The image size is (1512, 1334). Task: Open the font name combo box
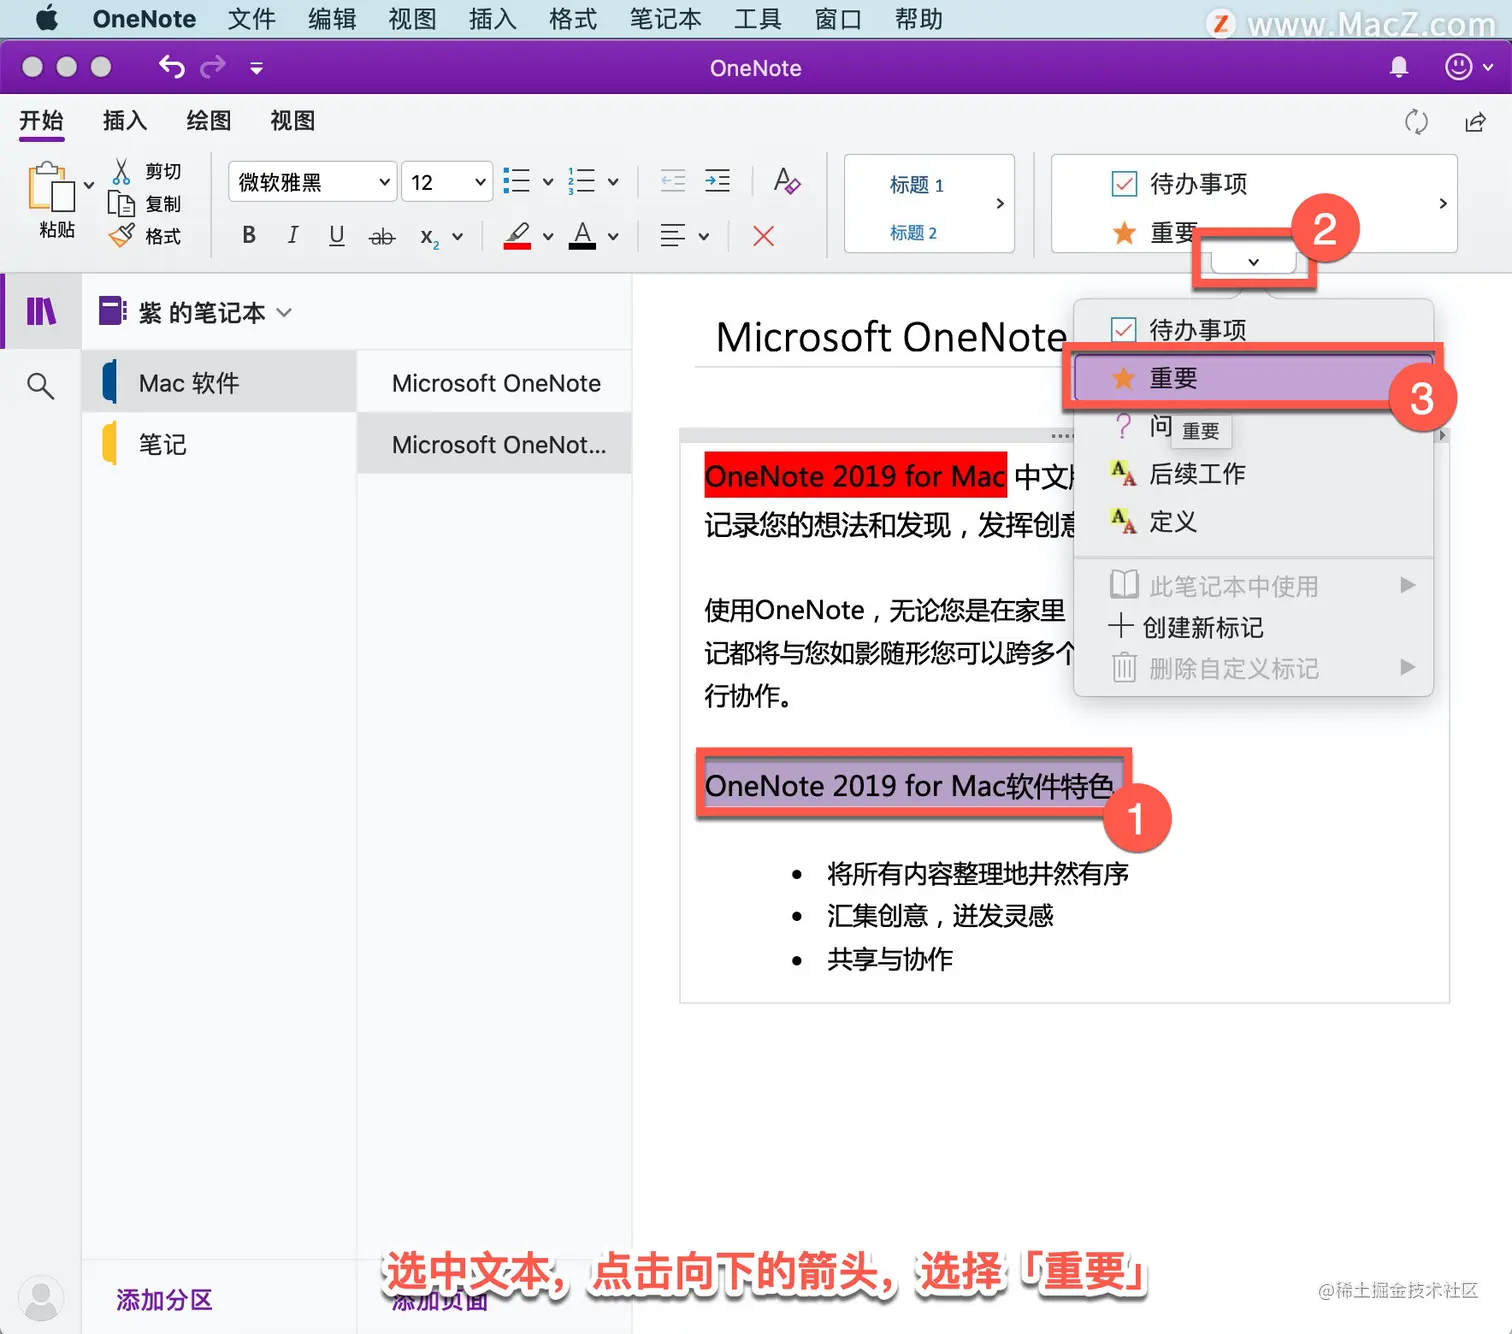(312, 182)
